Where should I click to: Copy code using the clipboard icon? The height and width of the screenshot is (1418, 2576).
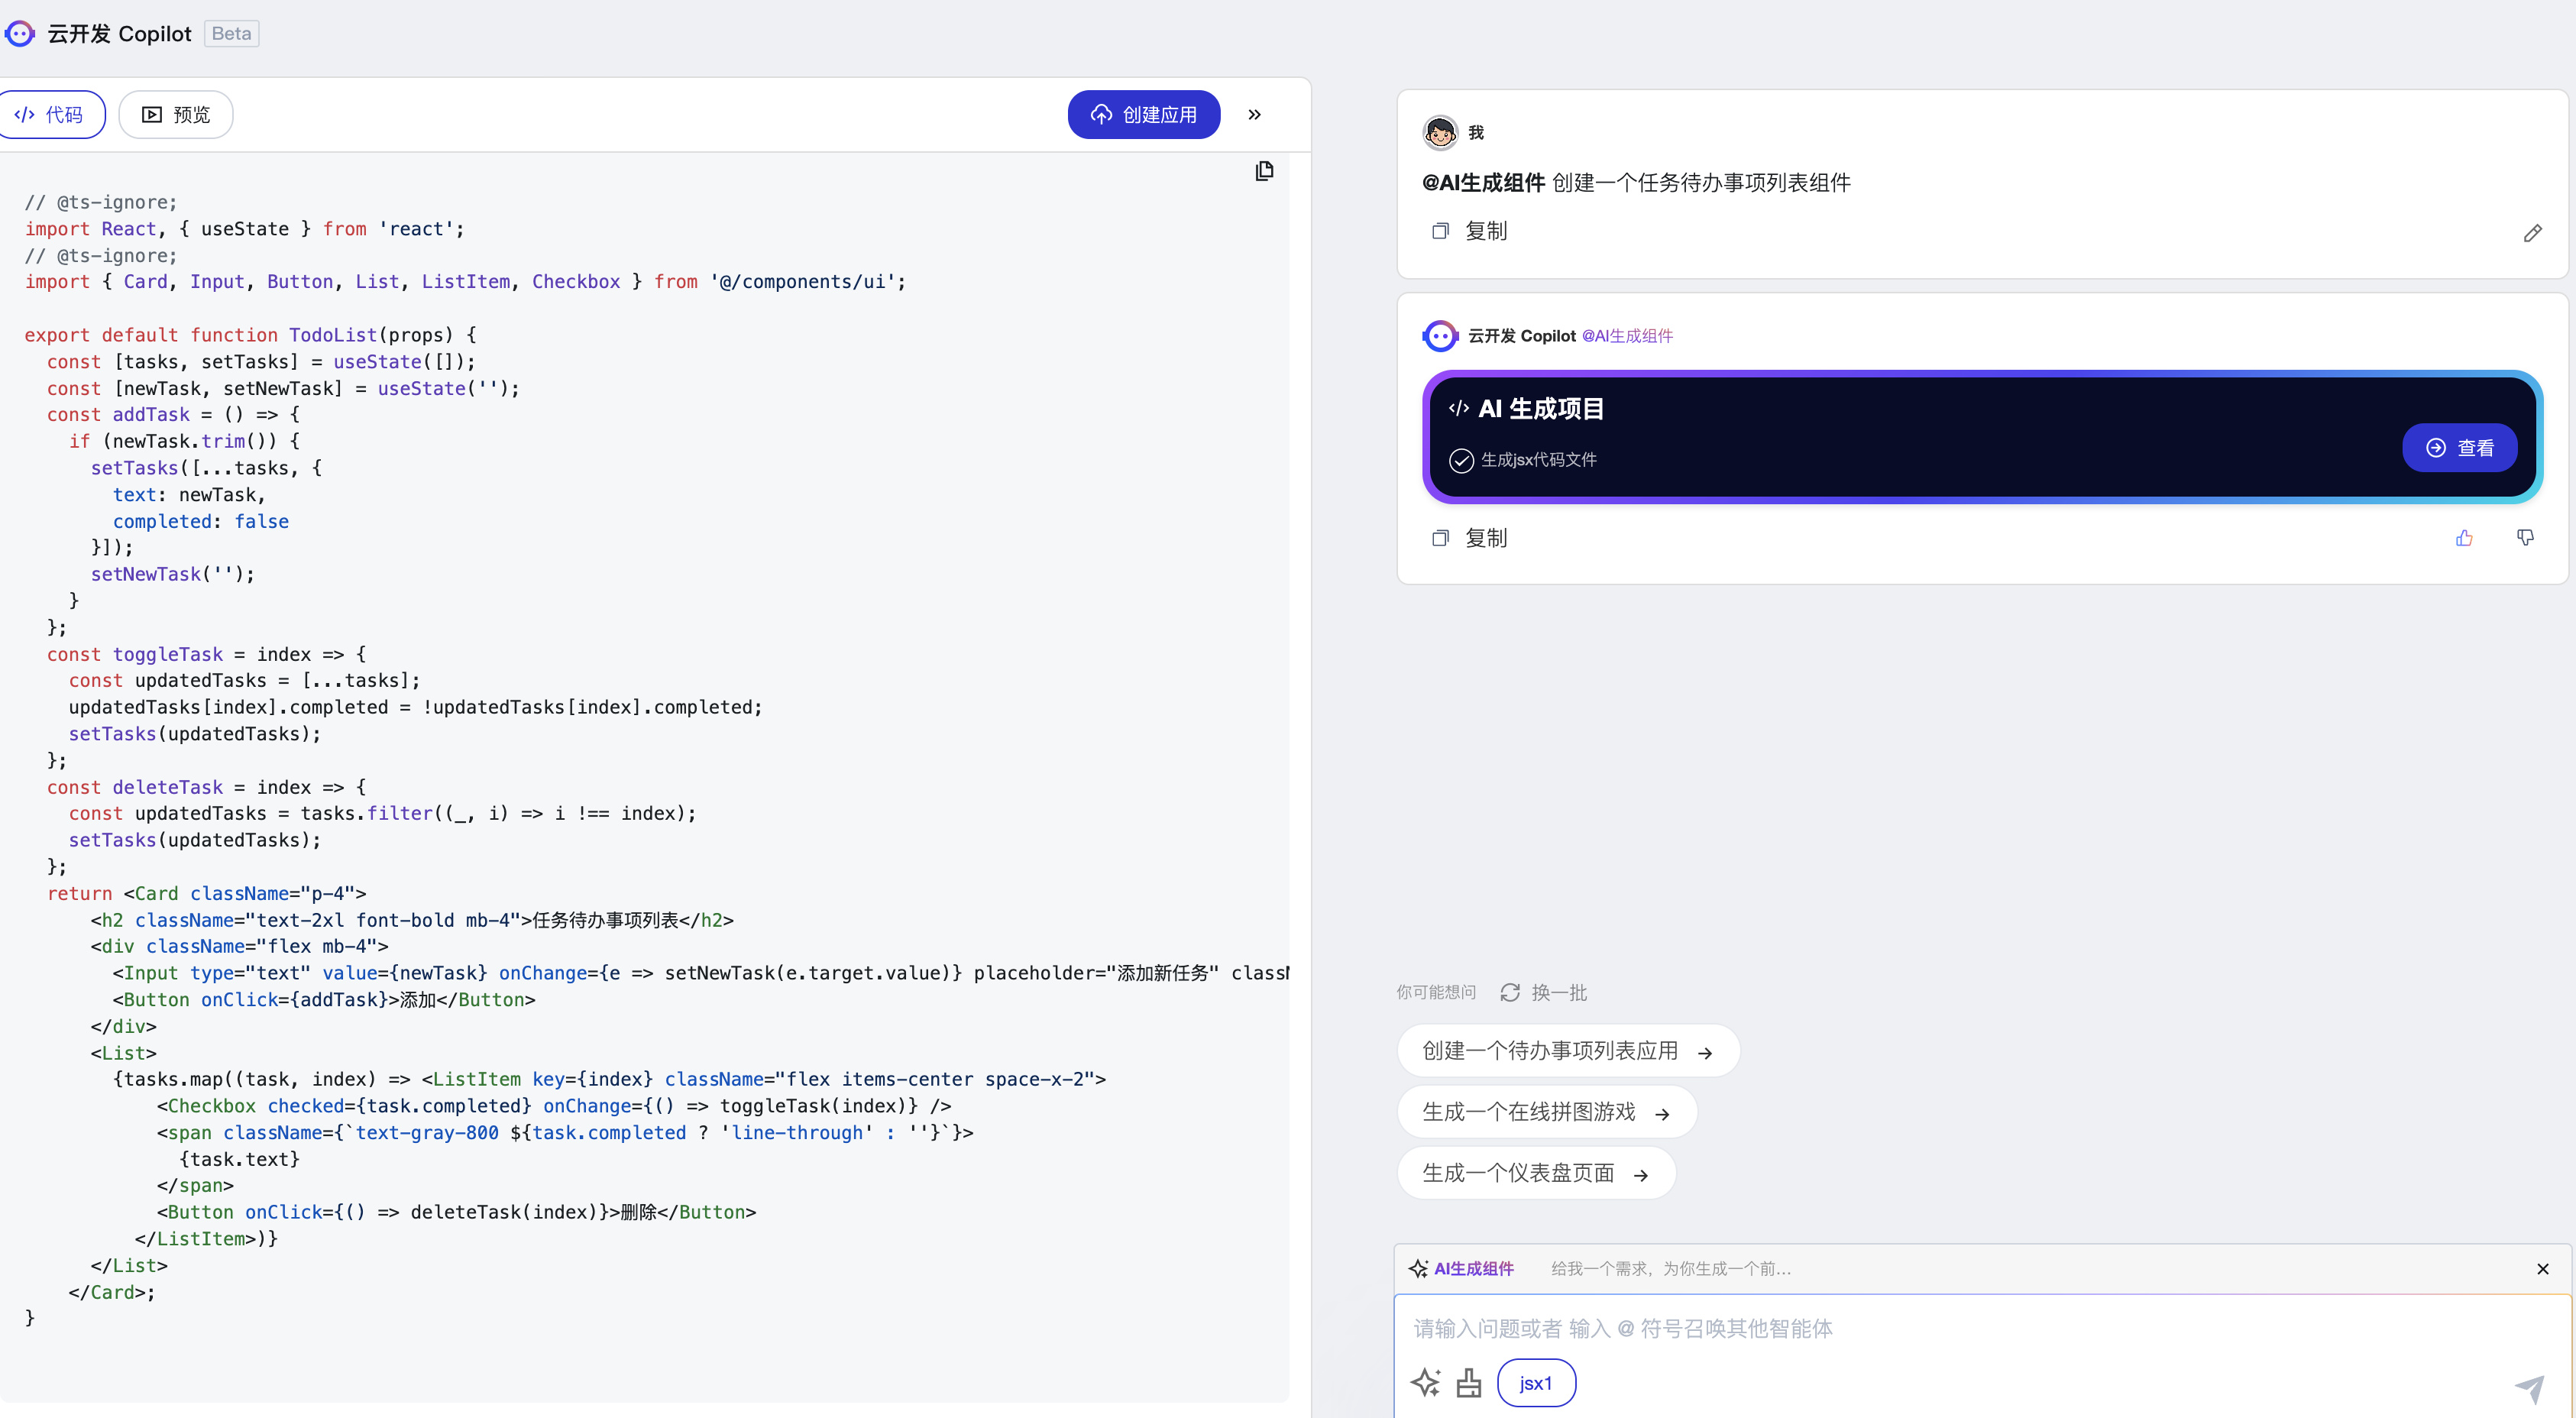(x=1264, y=171)
